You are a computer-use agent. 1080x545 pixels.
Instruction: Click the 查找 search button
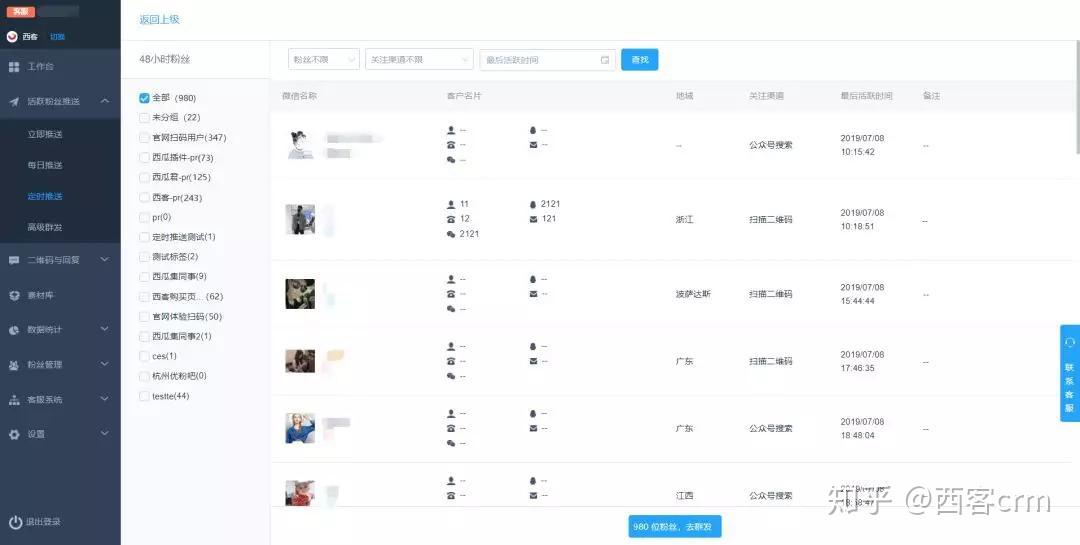(640, 59)
